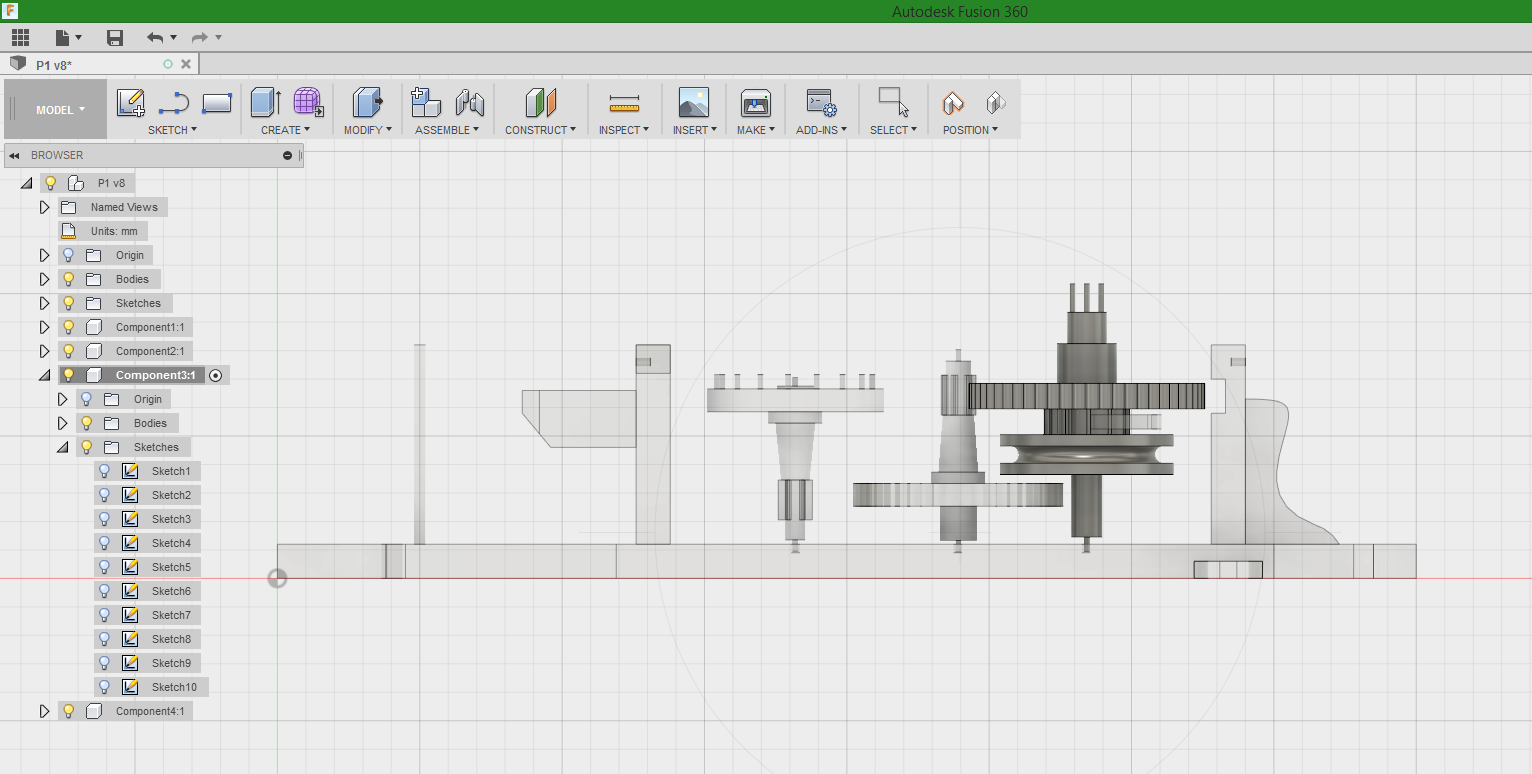Open the redo history dropdown arrow
This screenshot has width=1532, height=774.
pyautogui.click(x=218, y=38)
